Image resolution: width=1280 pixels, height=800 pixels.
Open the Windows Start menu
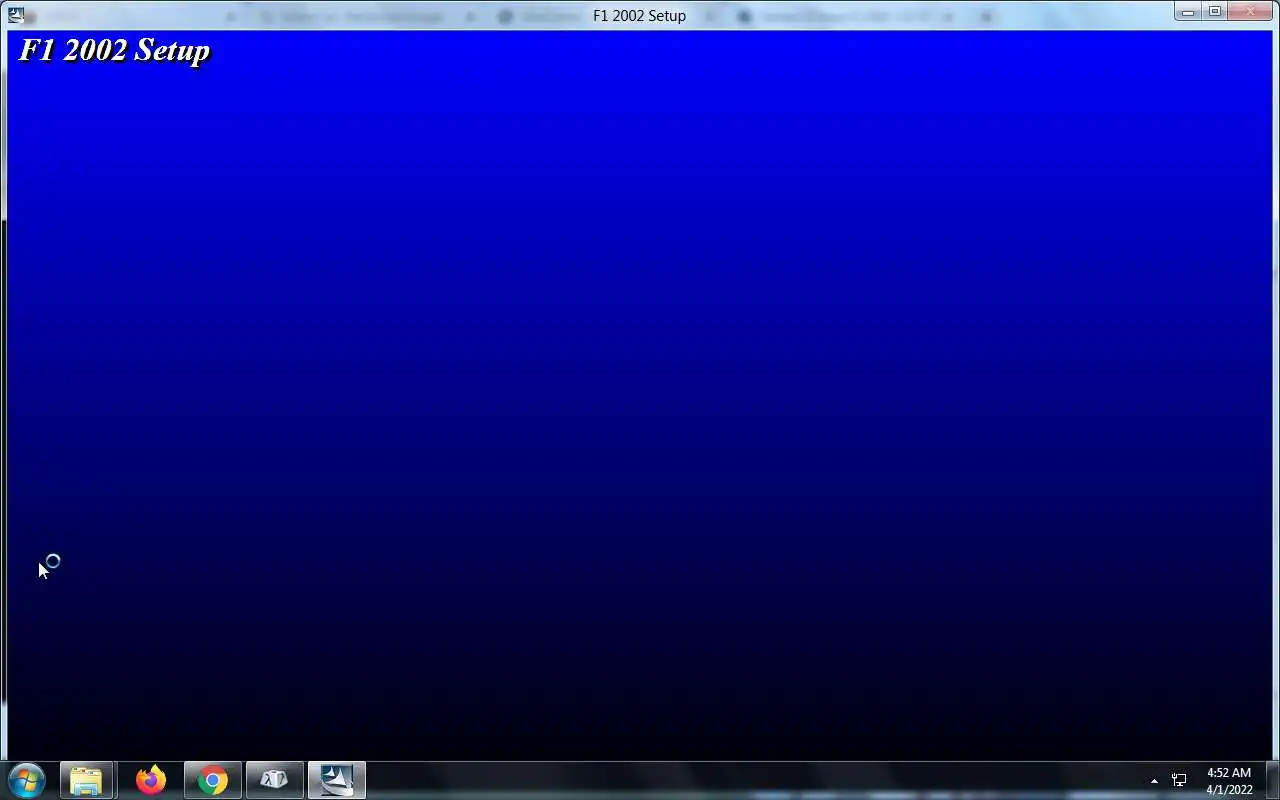(27, 780)
